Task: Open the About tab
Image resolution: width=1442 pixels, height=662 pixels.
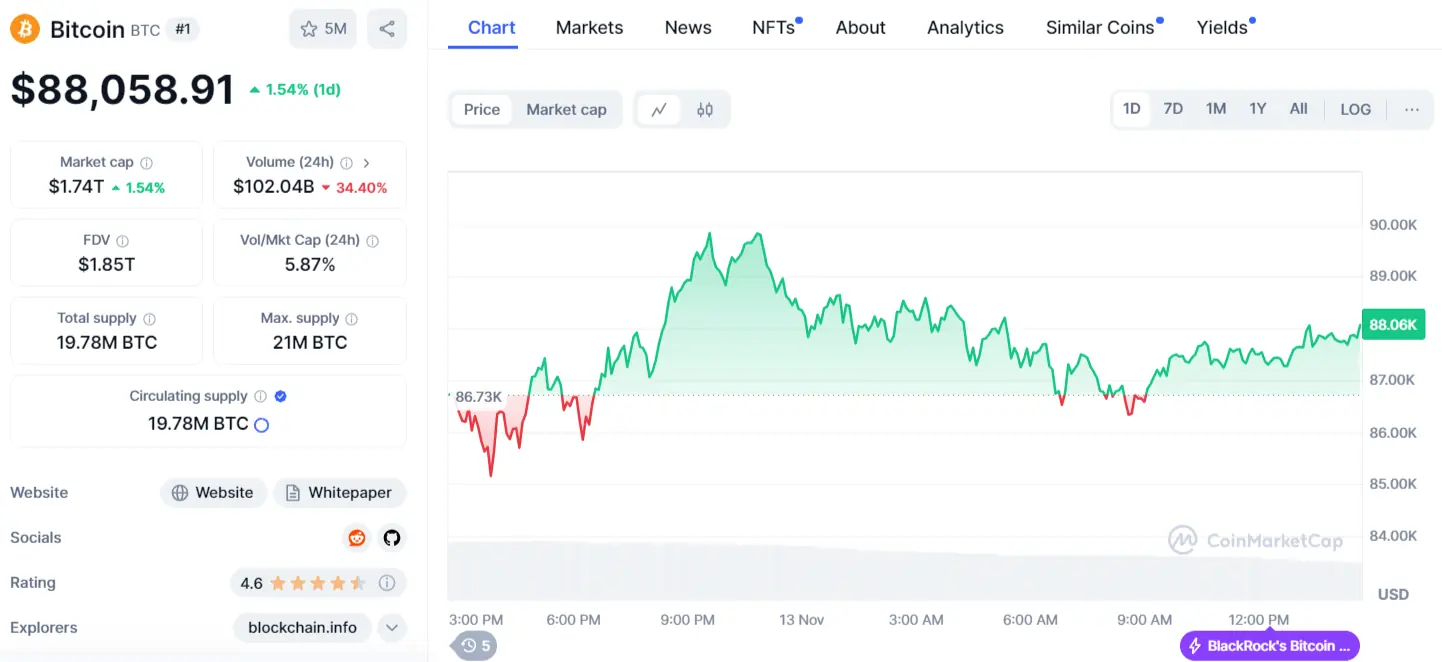Action: click(861, 28)
